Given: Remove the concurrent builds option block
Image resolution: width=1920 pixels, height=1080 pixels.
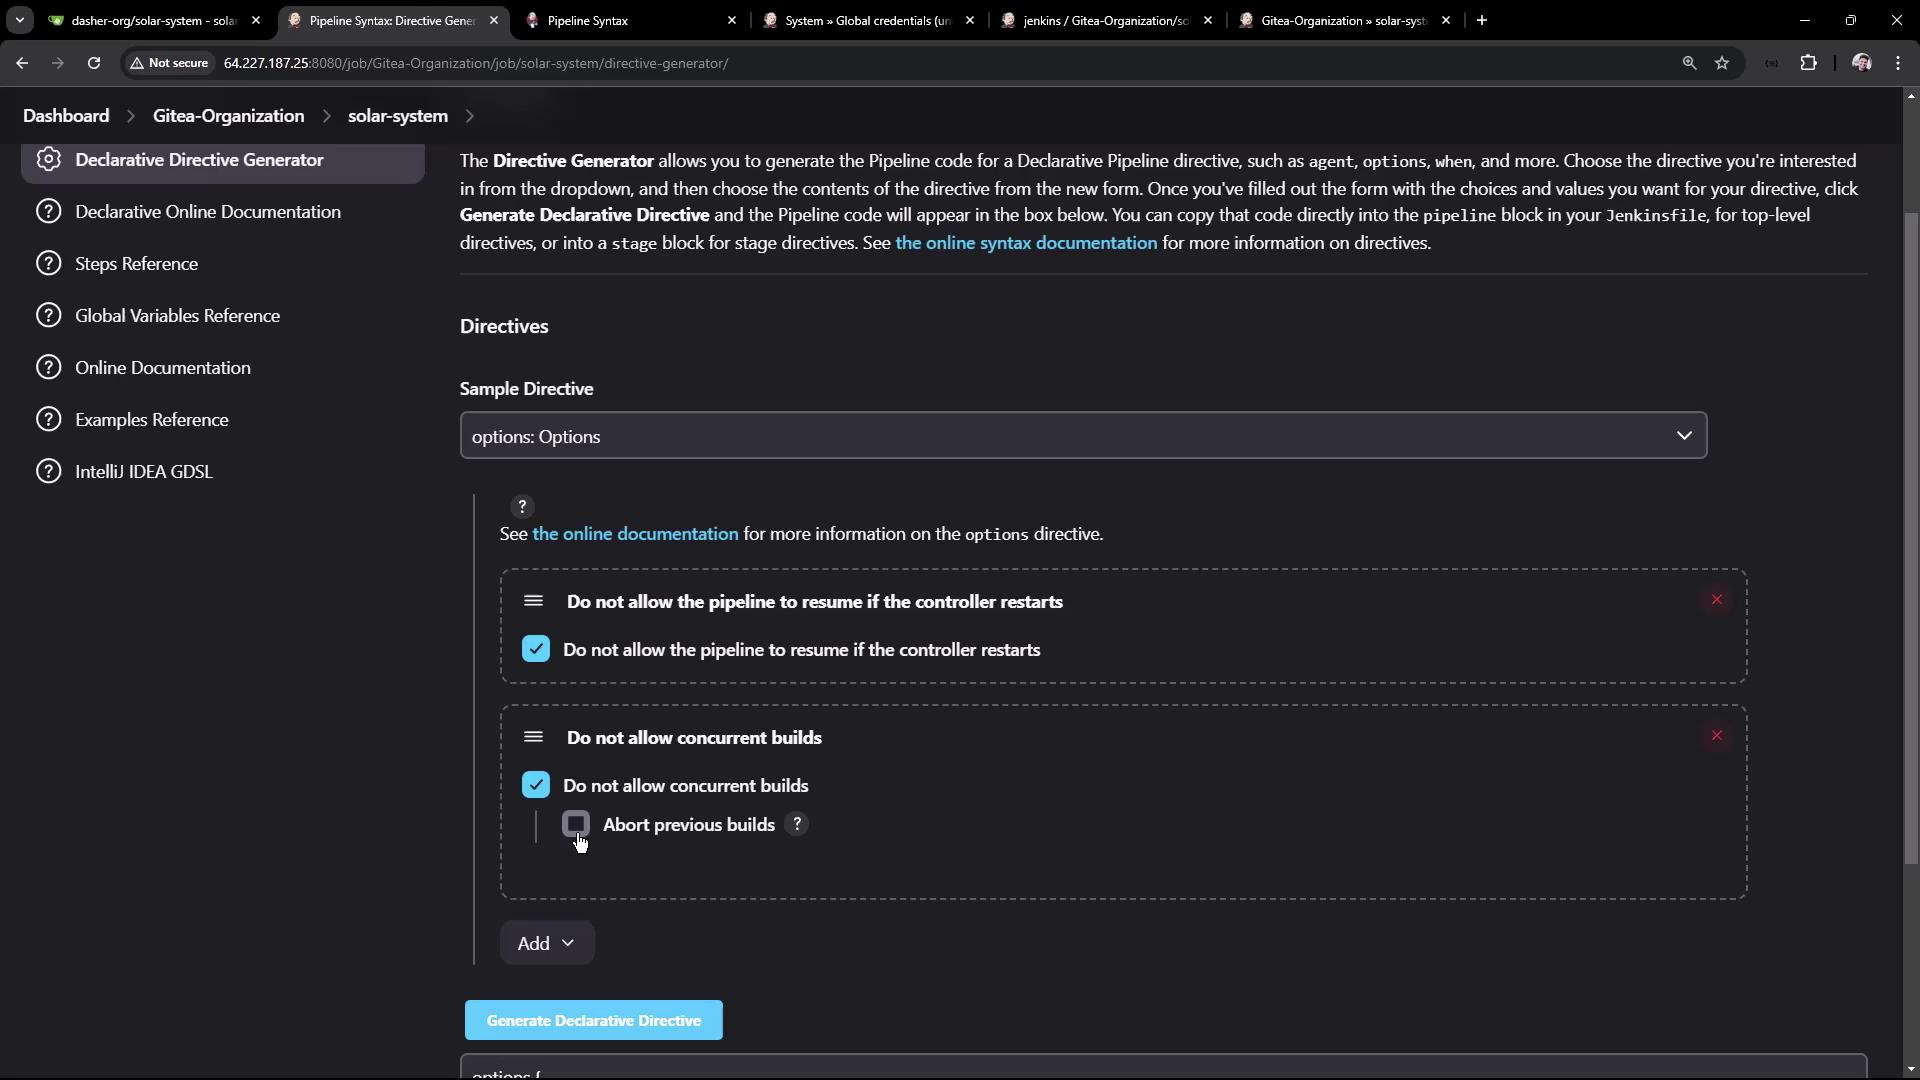Looking at the screenshot, I should 1716,736.
